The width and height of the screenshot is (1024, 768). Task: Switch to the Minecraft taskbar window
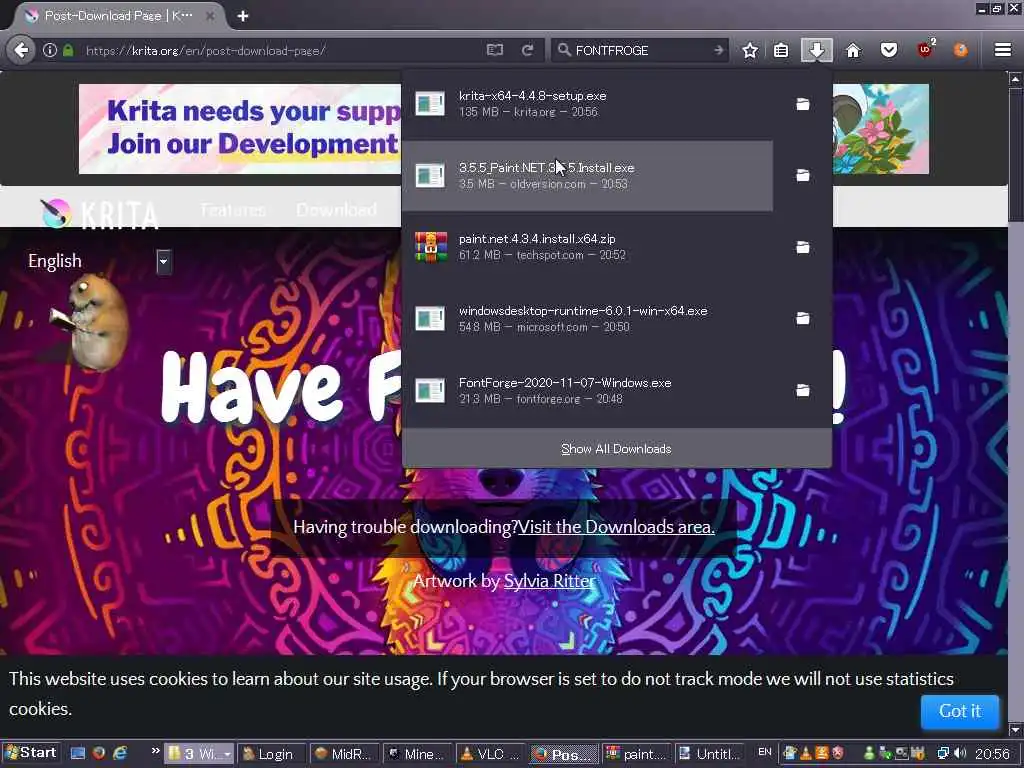click(x=417, y=754)
